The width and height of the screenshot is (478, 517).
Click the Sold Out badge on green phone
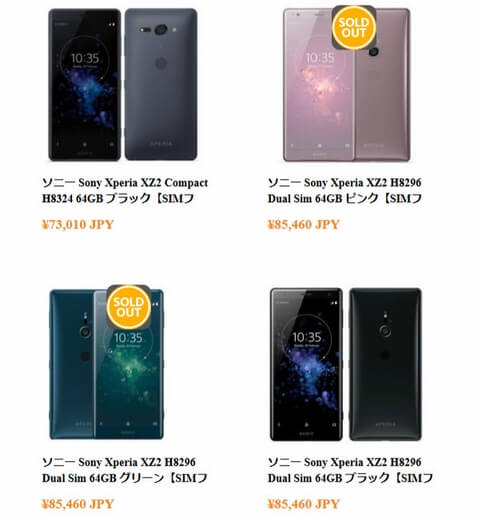[x=128, y=307]
